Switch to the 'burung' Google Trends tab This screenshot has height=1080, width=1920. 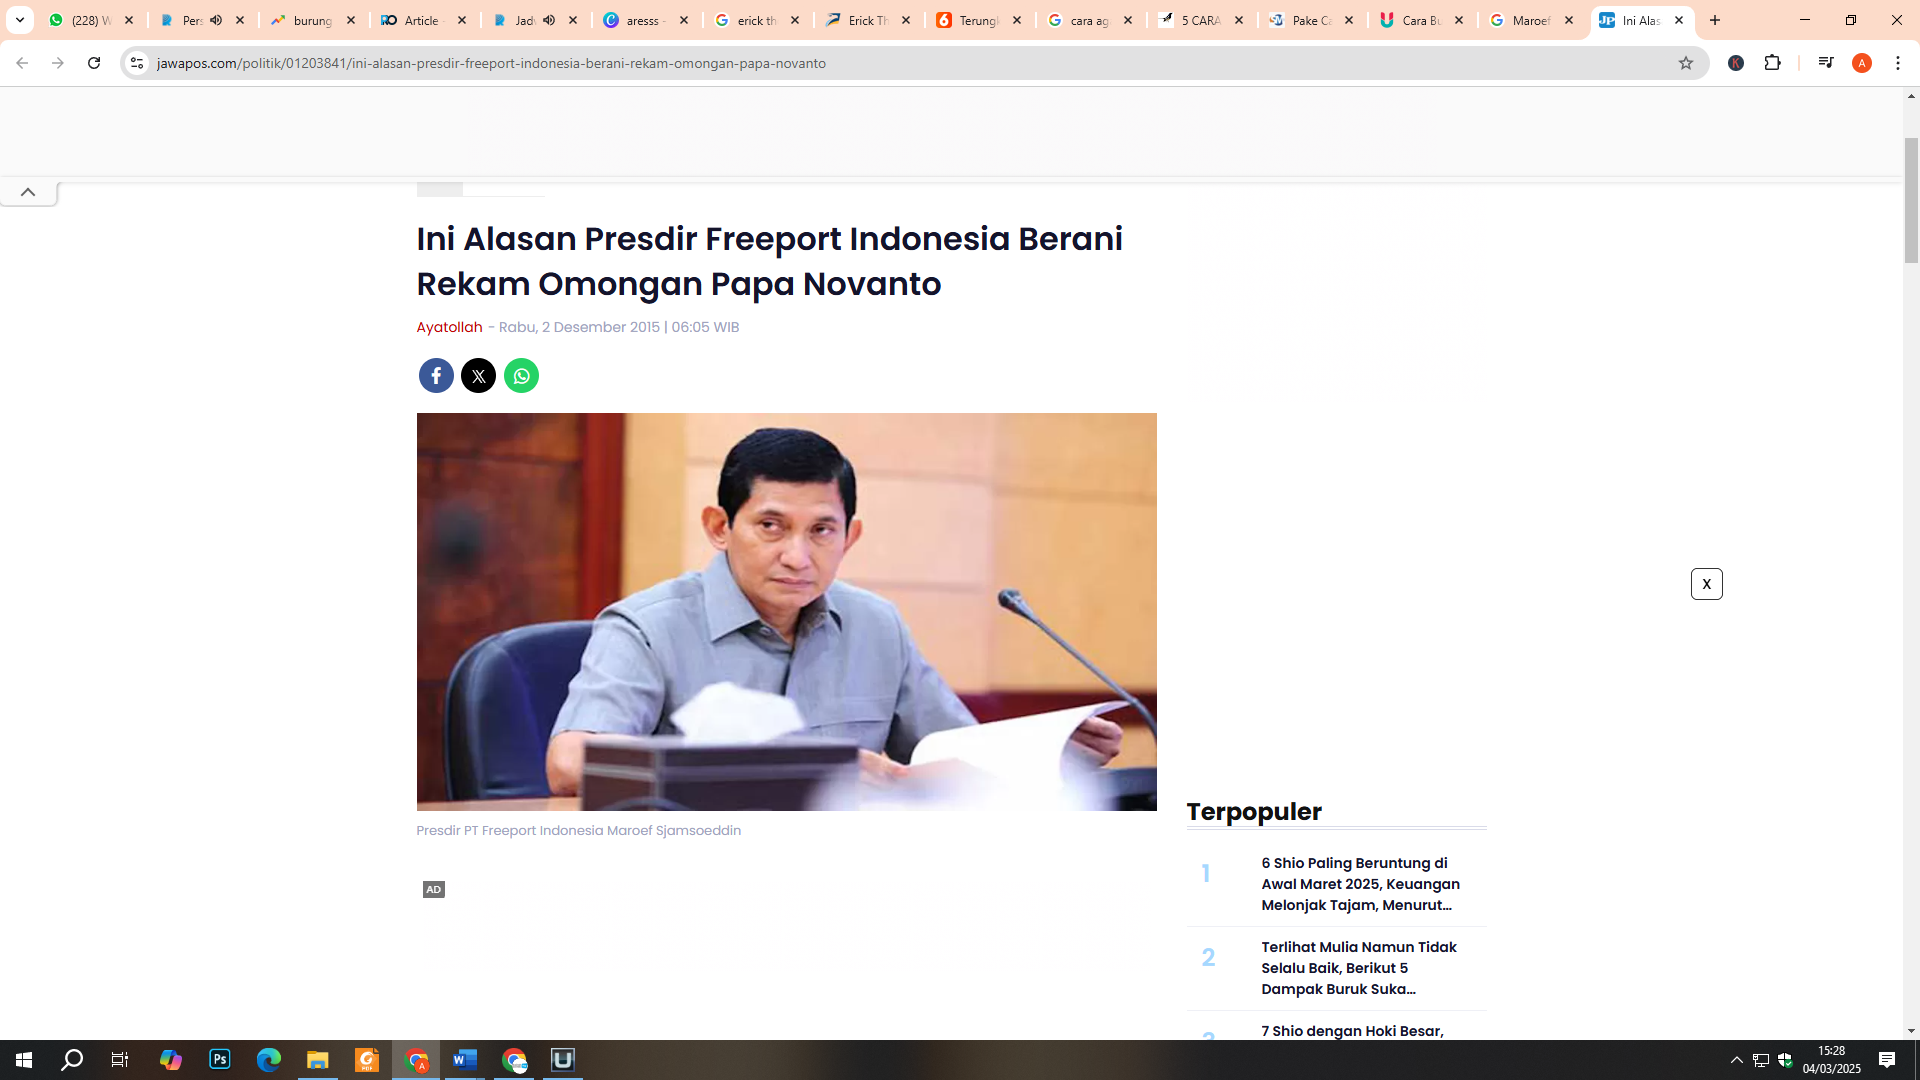pos(313,20)
